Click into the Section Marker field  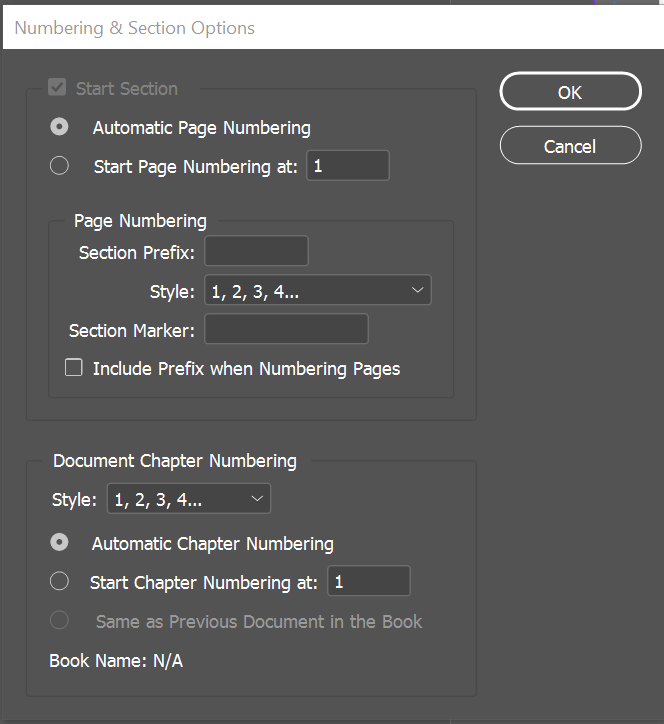tap(286, 329)
